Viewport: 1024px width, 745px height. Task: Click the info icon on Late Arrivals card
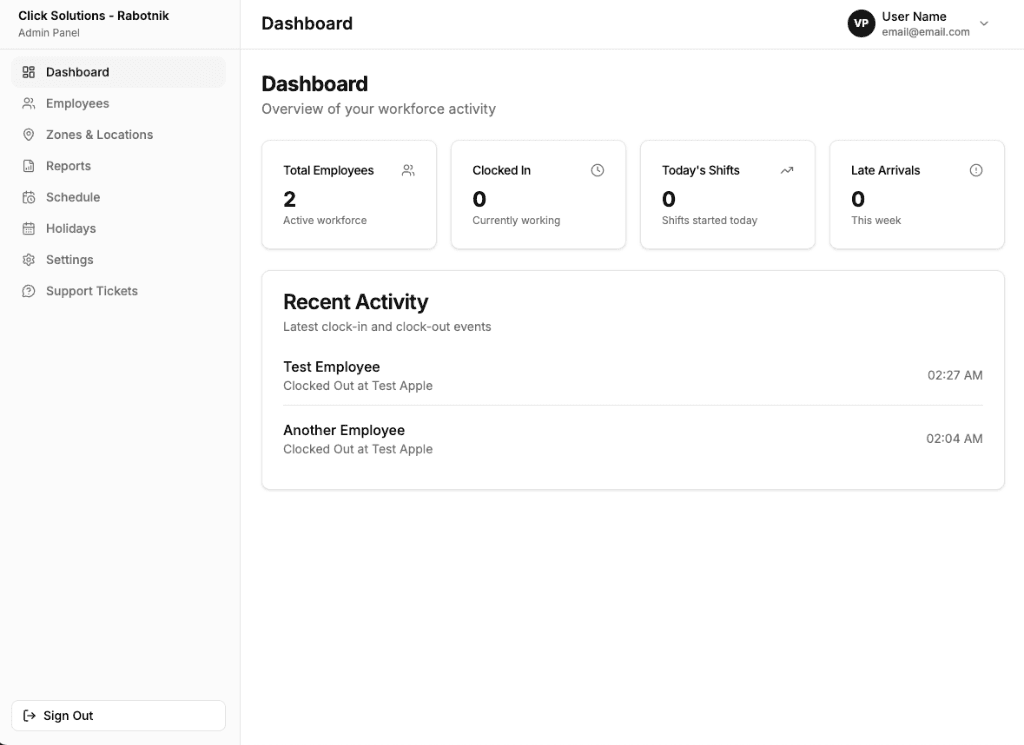click(976, 170)
